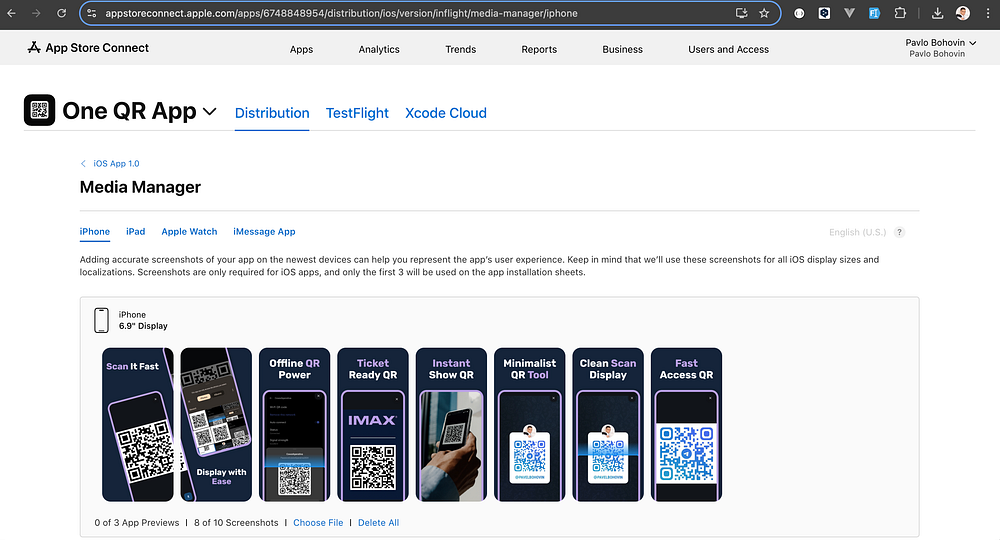Click the Media Manager heading
1000x540 pixels.
[x=140, y=187]
